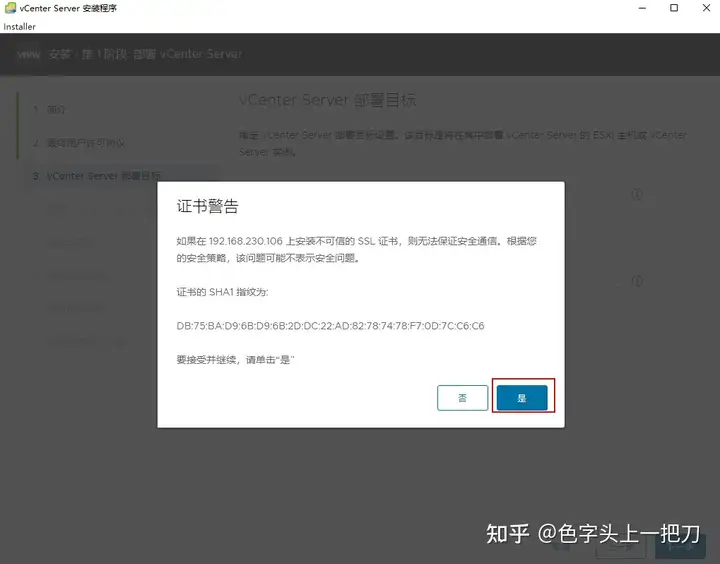Close the vCenter Server installer window
Screen dimensions: 720x564
(x=706, y=8)
